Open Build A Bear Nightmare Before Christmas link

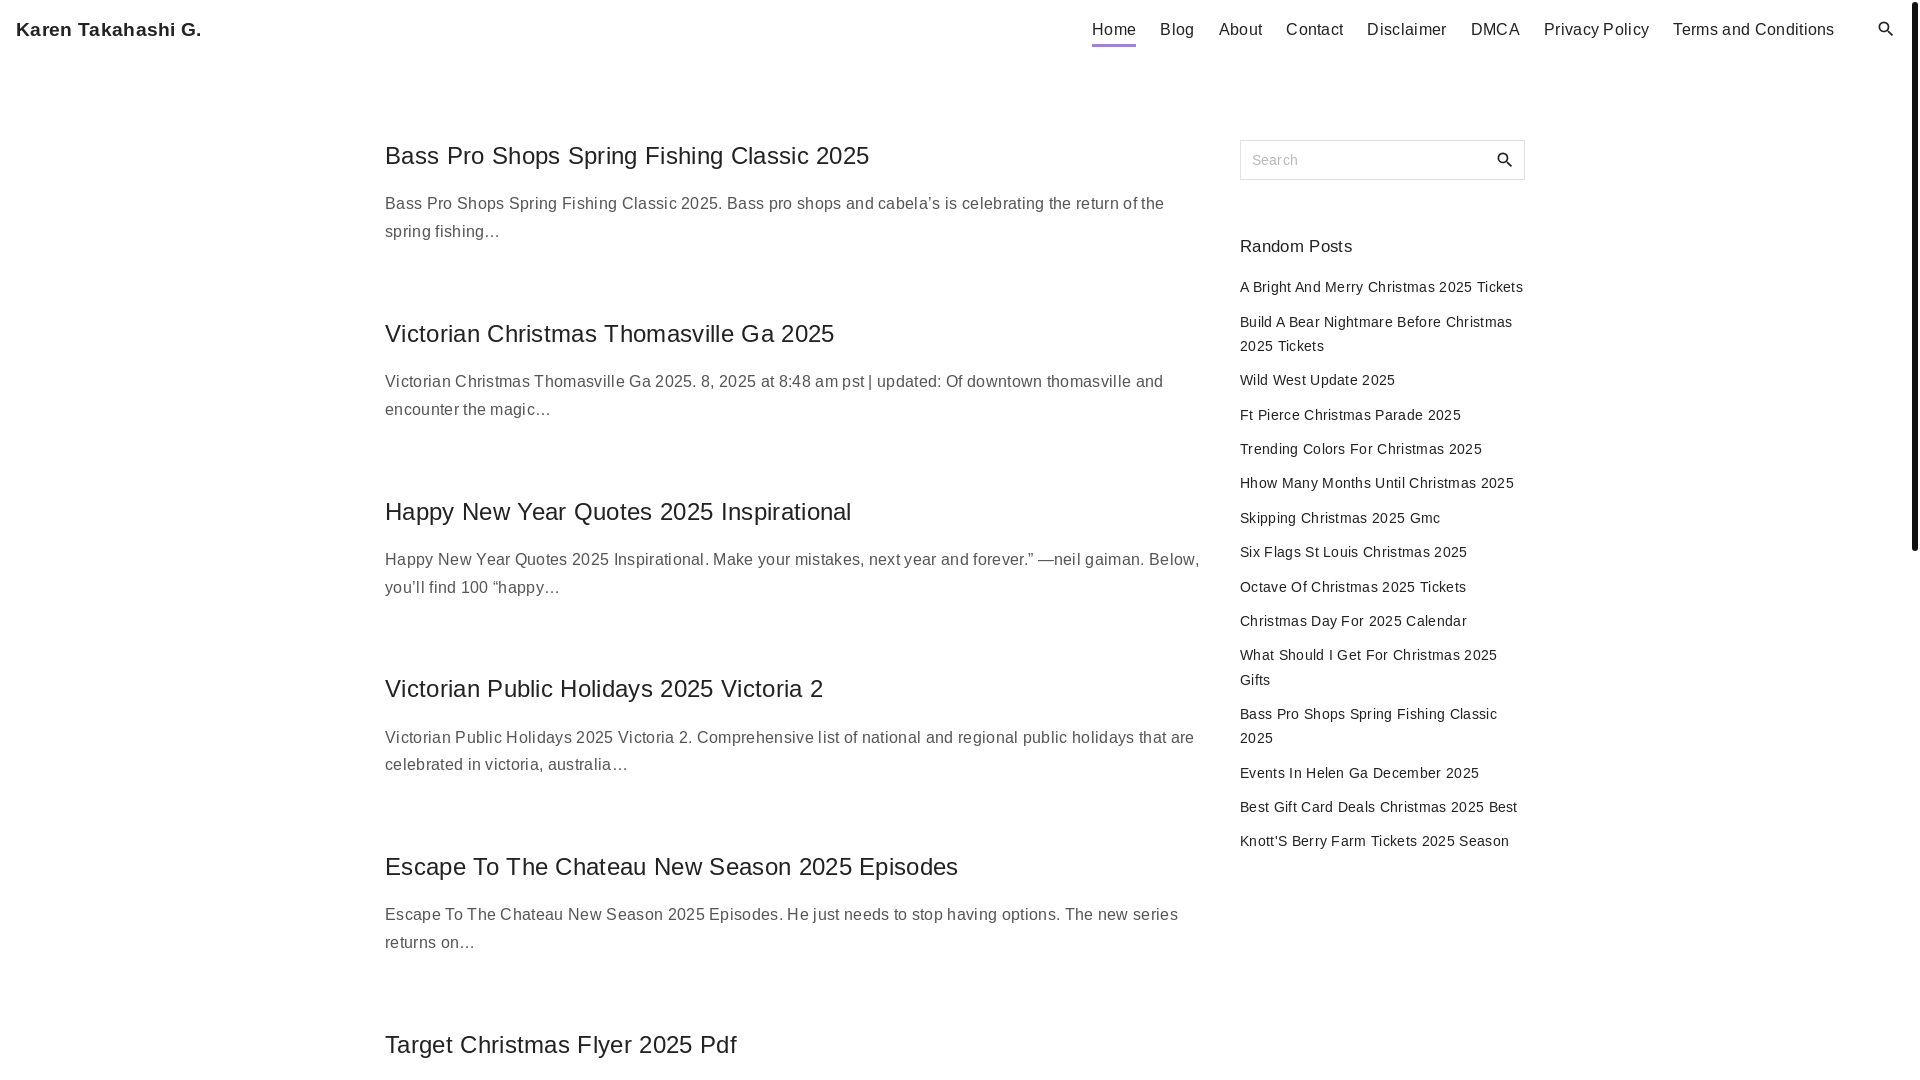coord(1376,334)
